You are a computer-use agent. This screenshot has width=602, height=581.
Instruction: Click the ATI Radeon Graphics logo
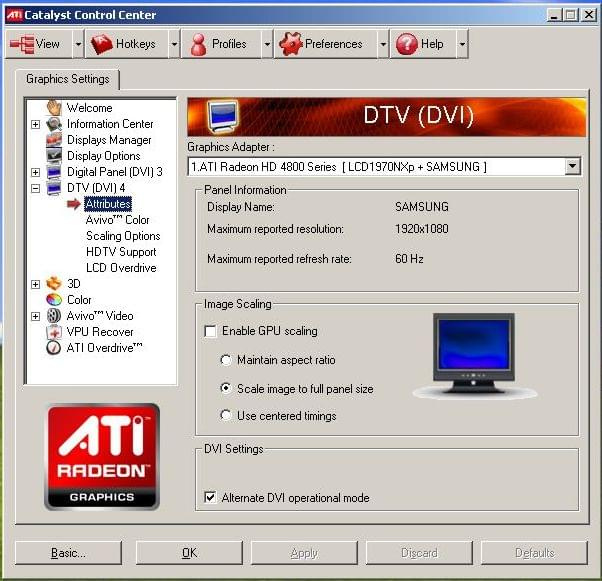102,457
